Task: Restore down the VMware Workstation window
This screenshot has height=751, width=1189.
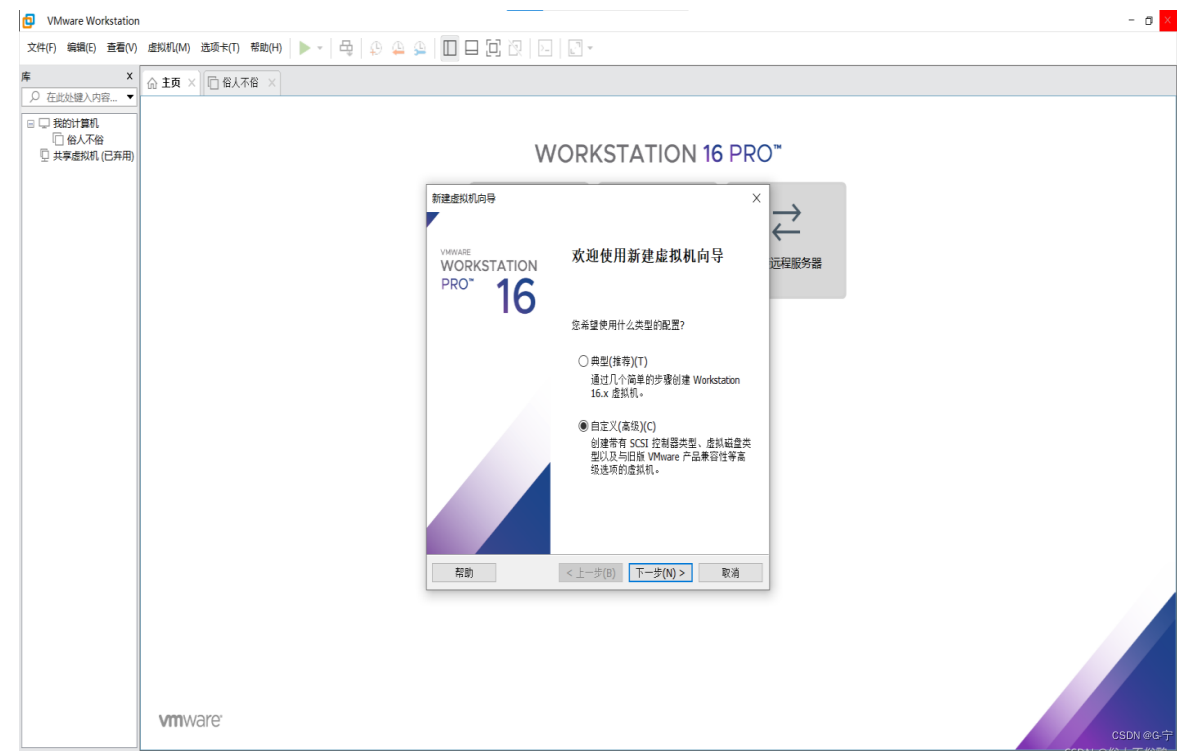Action: (1149, 20)
